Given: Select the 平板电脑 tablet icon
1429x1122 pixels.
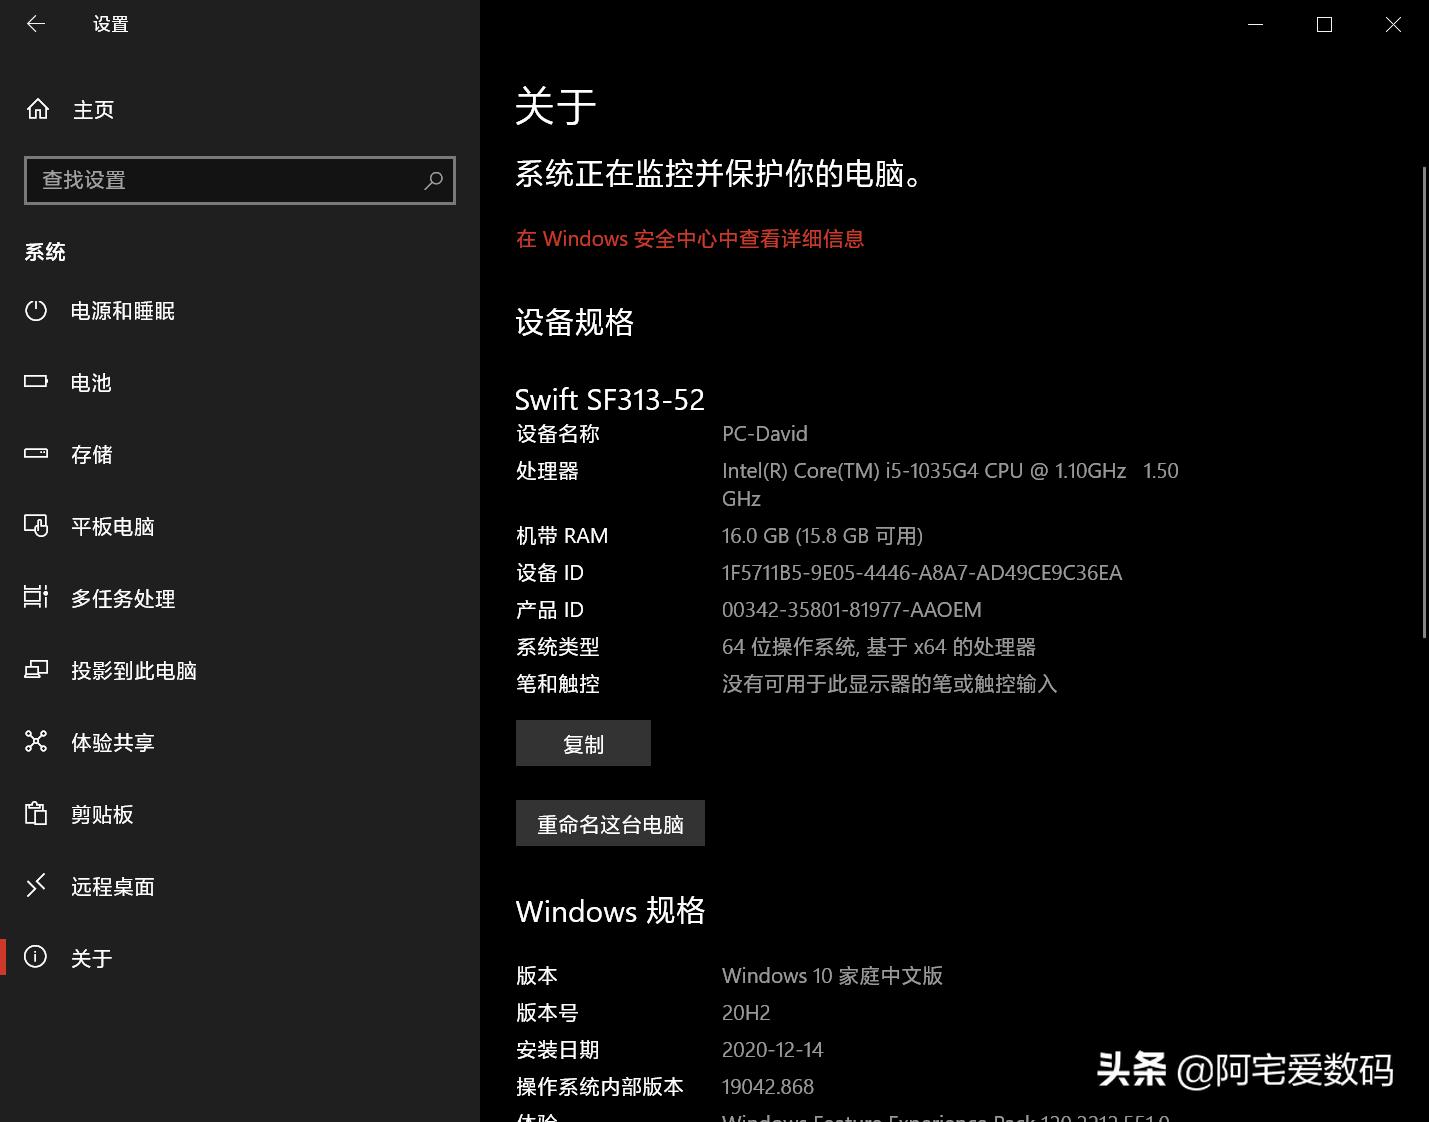Looking at the screenshot, I should 36,526.
